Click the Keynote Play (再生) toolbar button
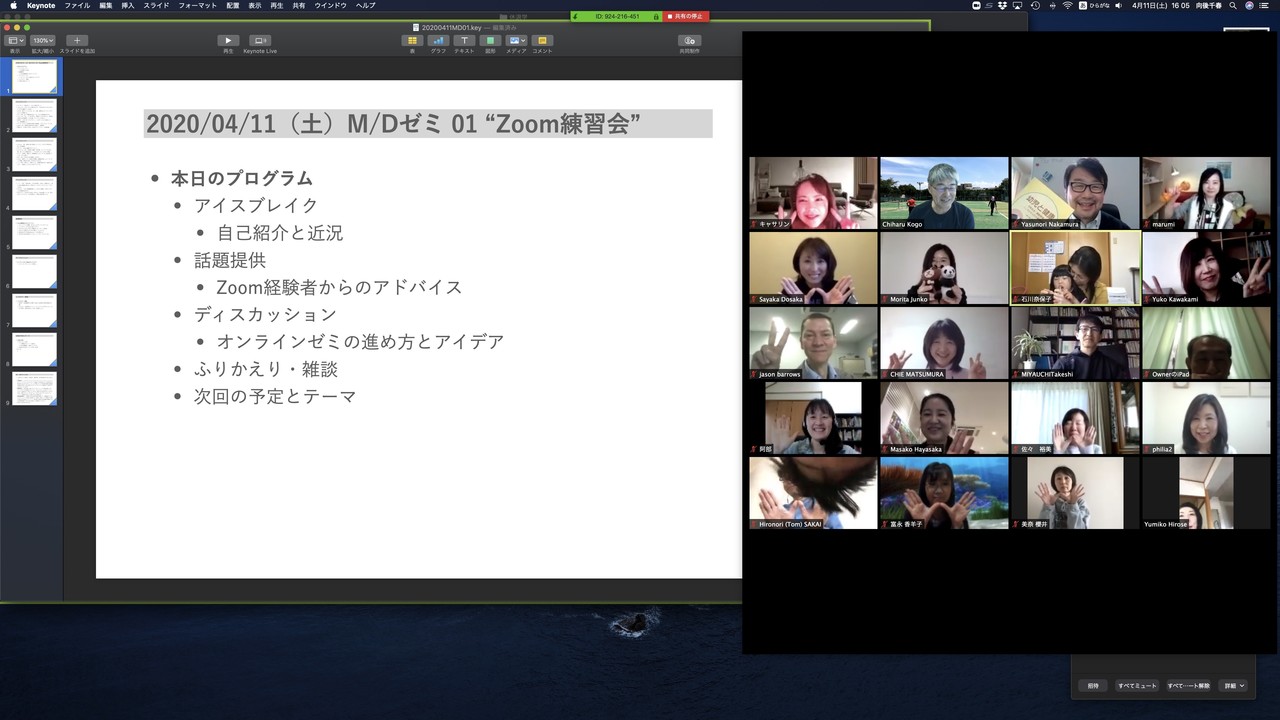1280x720 pixels. click(x=228, y=41)
